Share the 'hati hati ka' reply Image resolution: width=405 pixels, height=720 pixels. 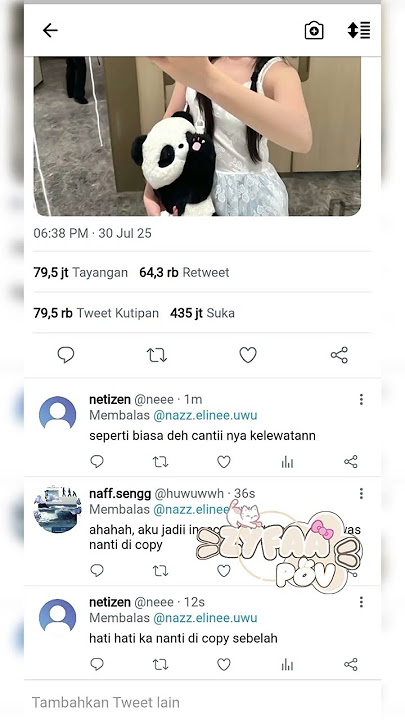pyautogui.click(x=351, y=664)
